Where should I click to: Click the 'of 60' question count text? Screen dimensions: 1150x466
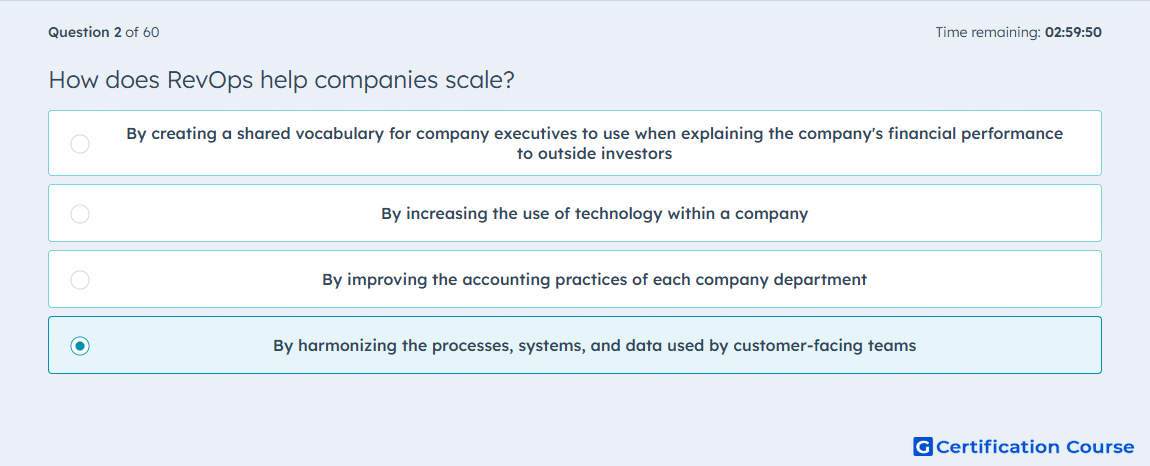[x=142, y=32]
